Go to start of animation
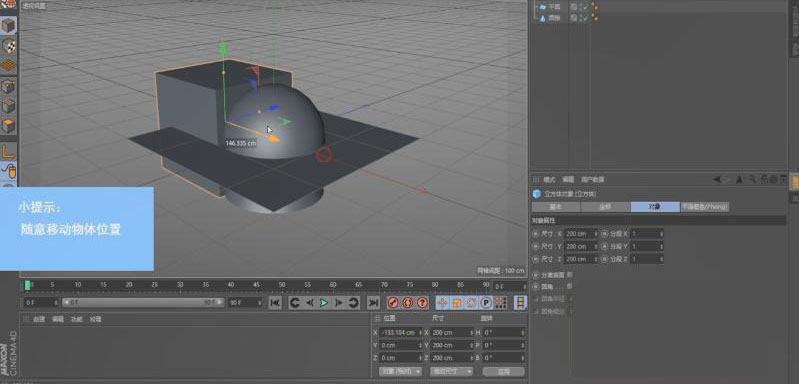The image size is (799, 384). pos(275,303)
